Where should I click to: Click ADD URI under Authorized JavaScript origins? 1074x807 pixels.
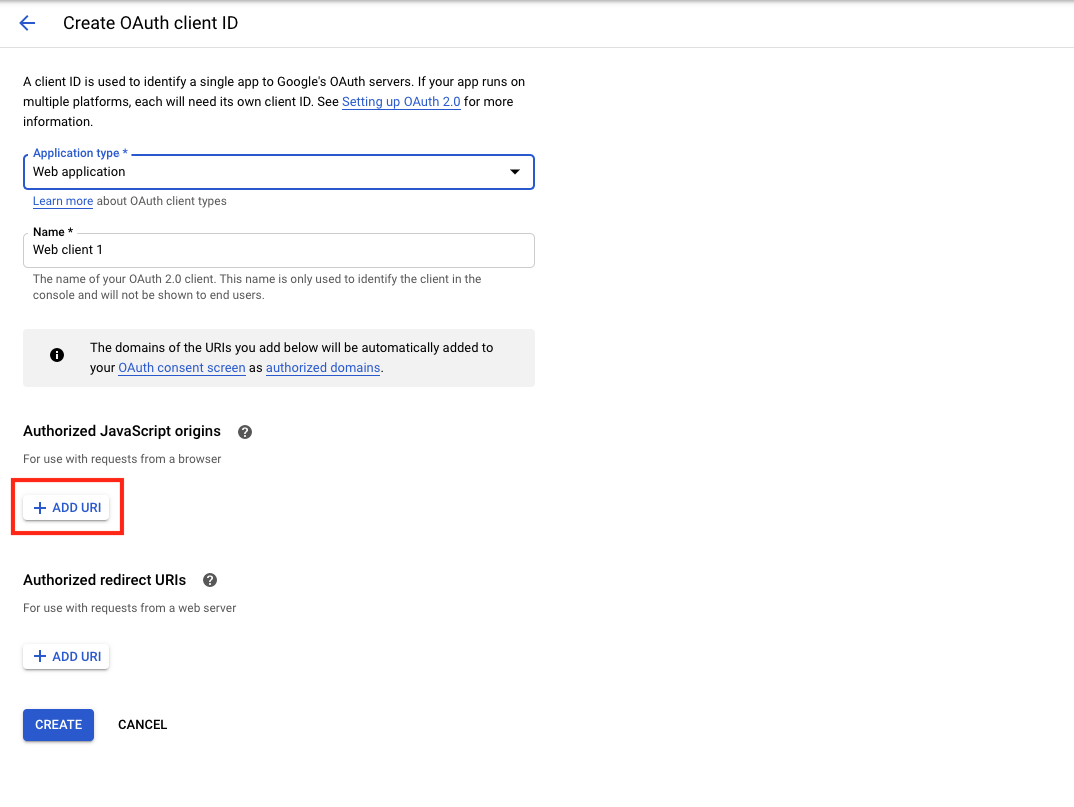(66, 506)
